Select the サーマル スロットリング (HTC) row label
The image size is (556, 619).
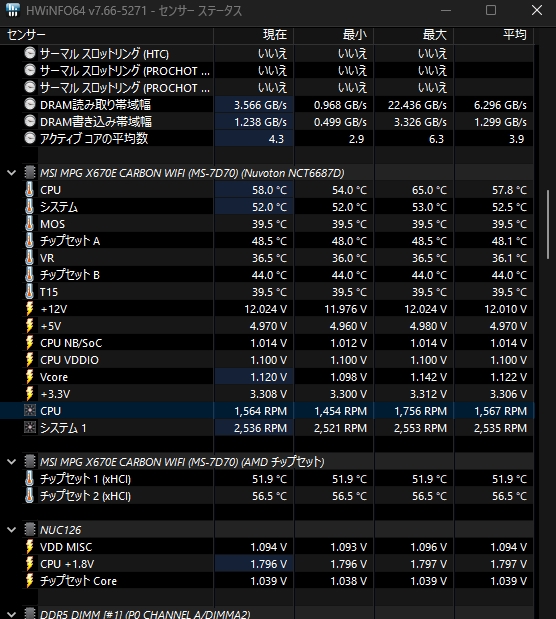[x=104, y=53]
